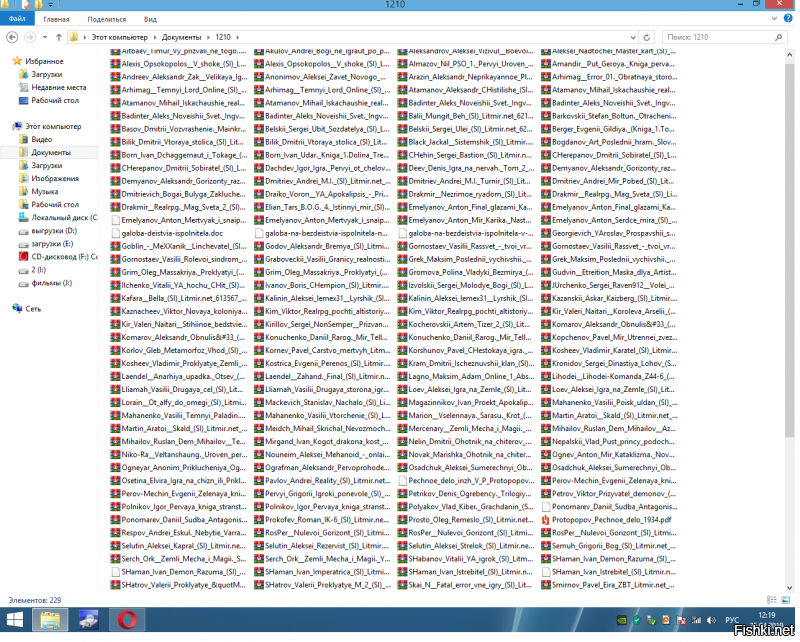This screenshot has width=800, height=642.
Task: Click icon of Pechnoe_delo_inzh_V_P_Protopopov file
Action: pyautogui.click(x=402, y=480)
